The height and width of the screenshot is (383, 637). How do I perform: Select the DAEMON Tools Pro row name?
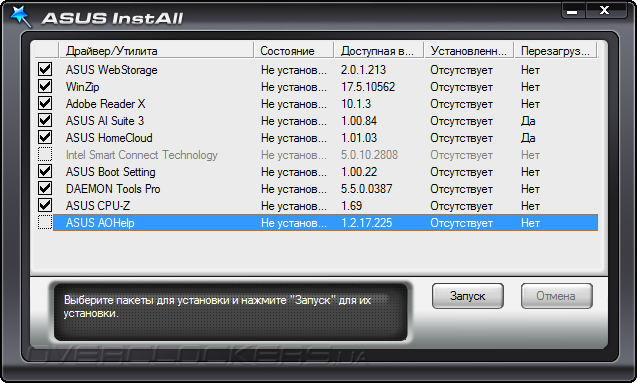(113, 189)
